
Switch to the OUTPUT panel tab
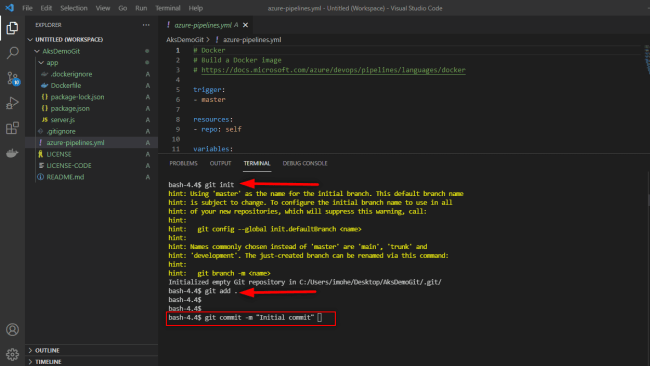(220, 163)
